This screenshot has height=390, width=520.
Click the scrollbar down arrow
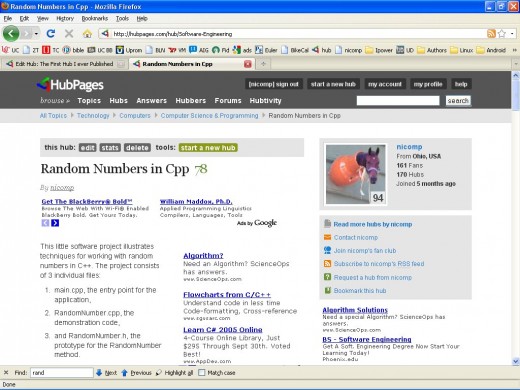pos(516,361)
